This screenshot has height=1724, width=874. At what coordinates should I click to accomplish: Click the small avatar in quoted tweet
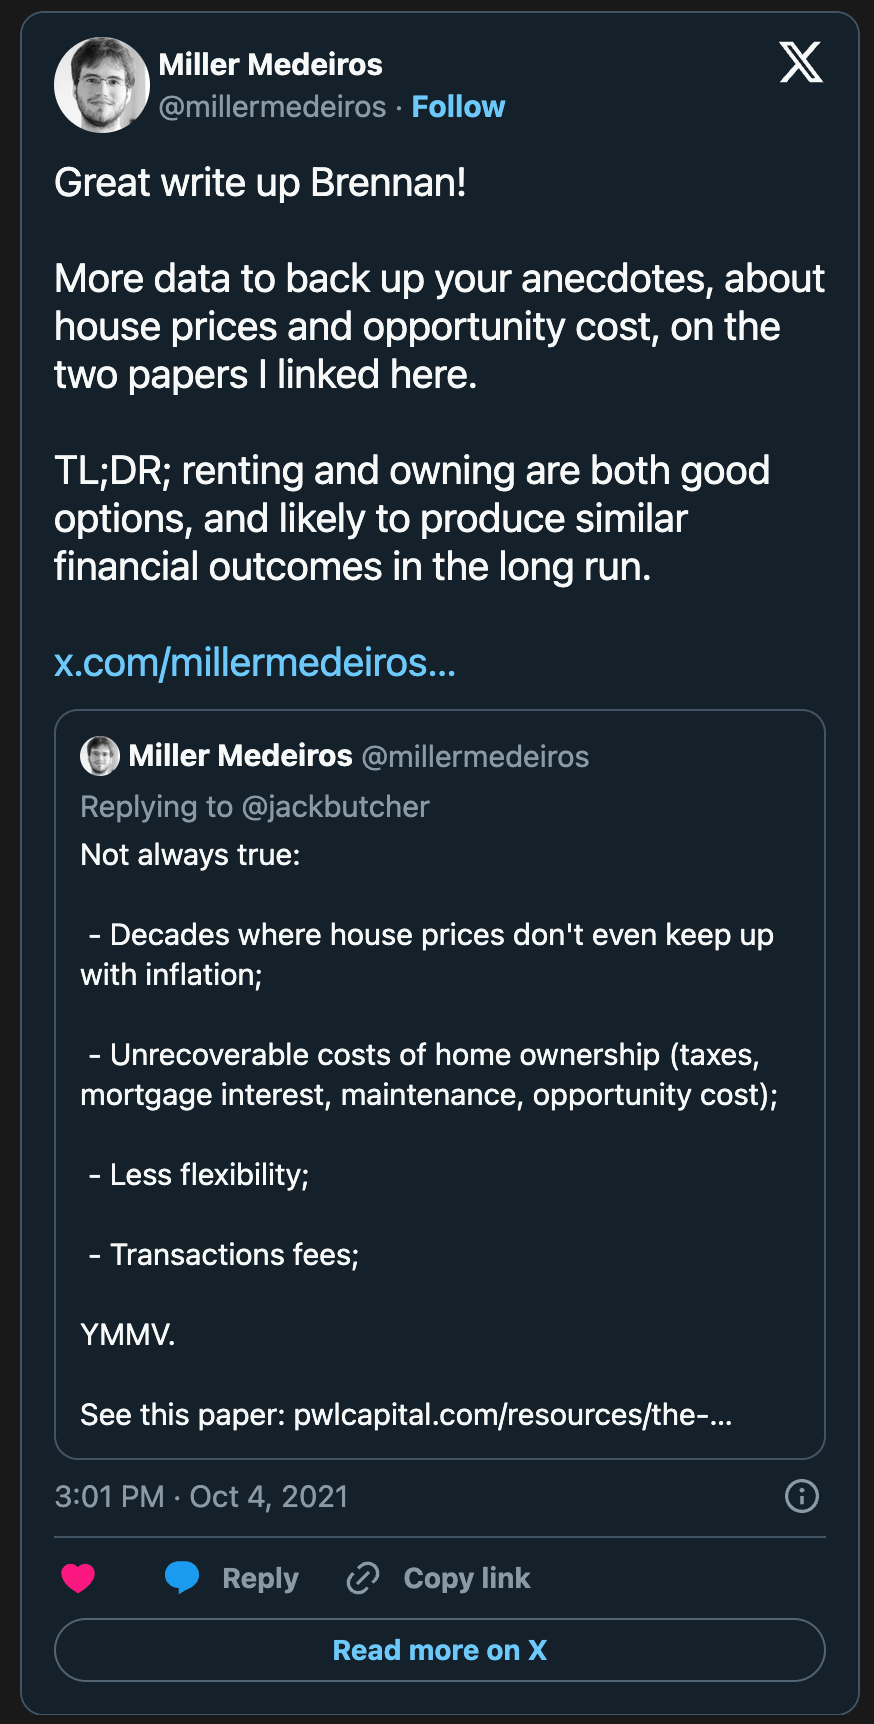click(99, 756)
